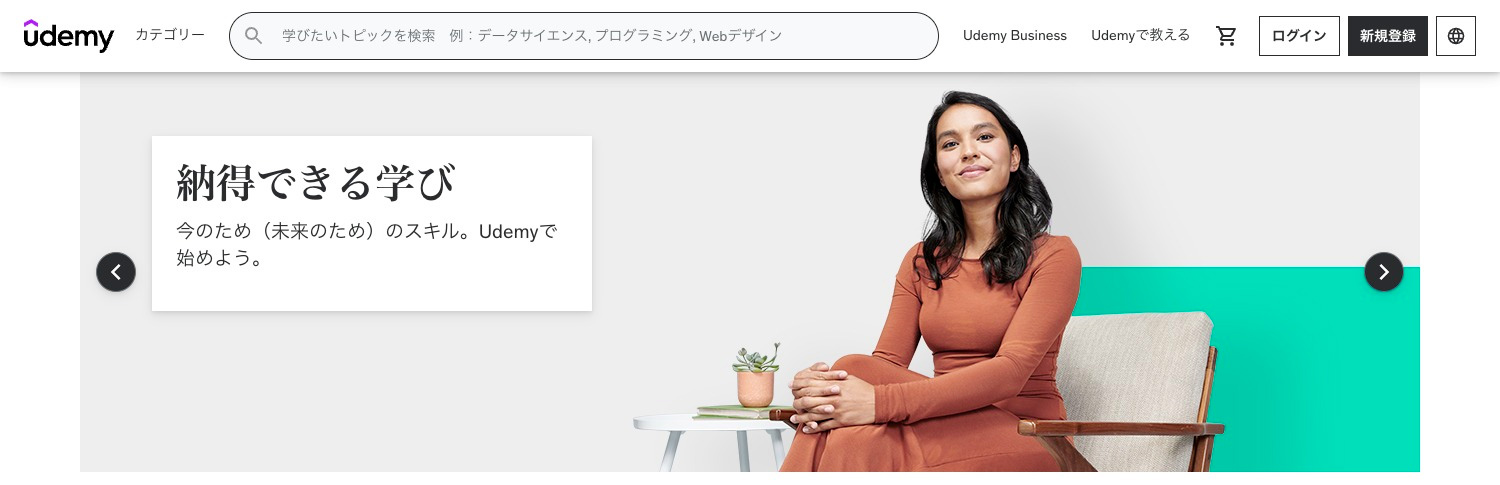Image resolution: width=1500 pixels, height=485 pixels.
Task: Click the hero banner description text
Action: 366,245
